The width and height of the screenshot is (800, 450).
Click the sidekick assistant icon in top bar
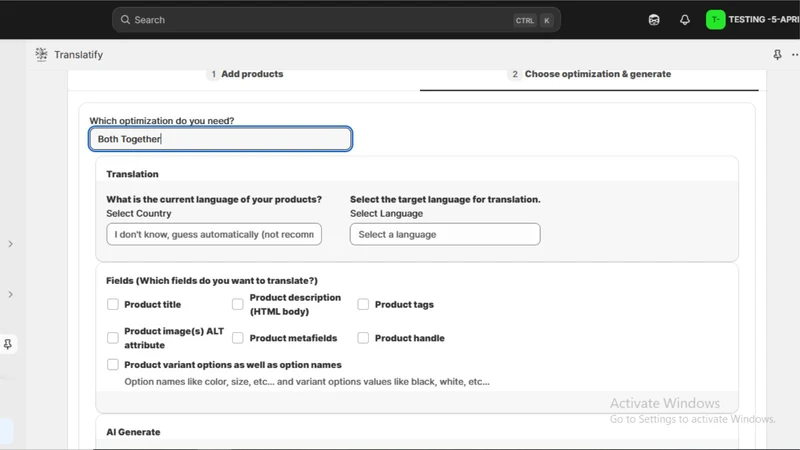[654, 20]
